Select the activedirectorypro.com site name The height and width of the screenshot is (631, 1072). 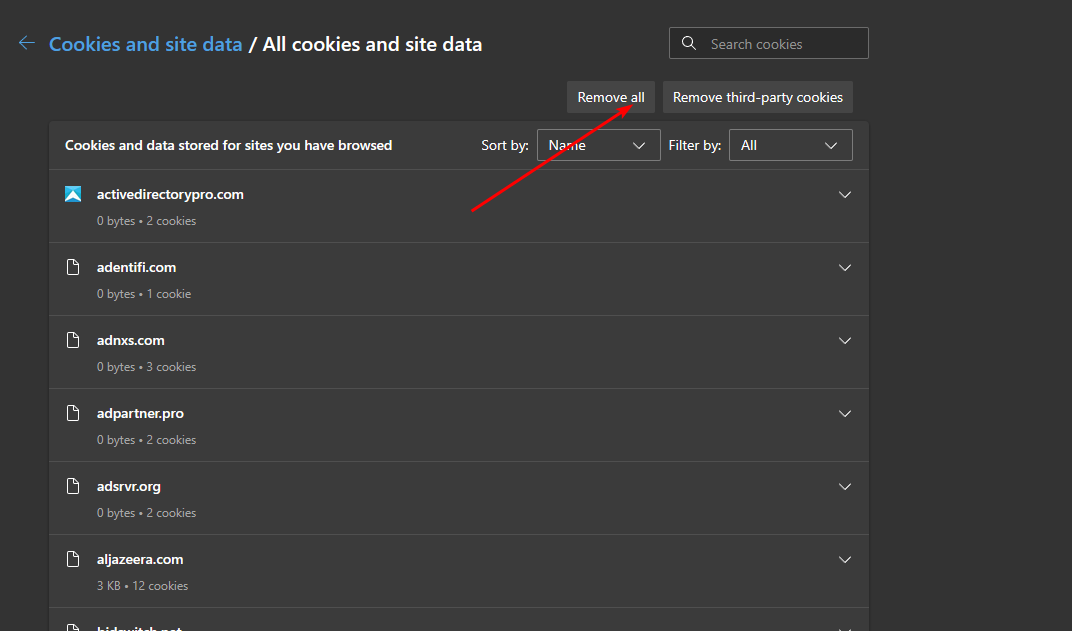[170, 194]
